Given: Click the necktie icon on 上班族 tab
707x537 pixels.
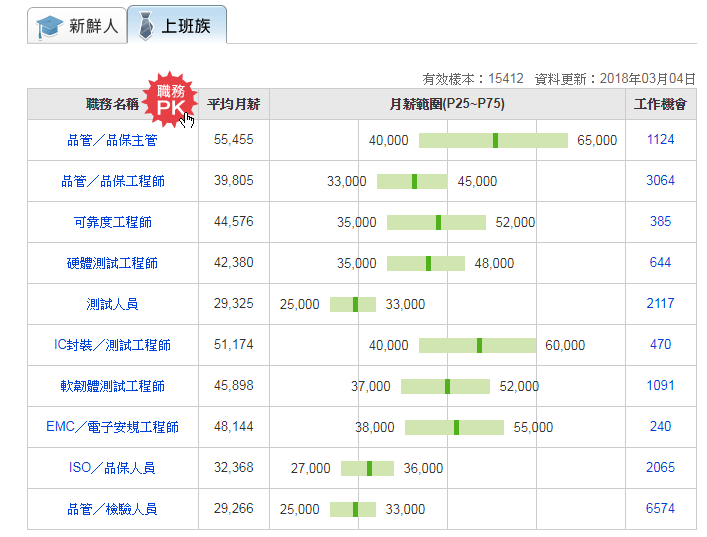Looking at the screenshot, I should pyautogui.click(x=146, y=26).
